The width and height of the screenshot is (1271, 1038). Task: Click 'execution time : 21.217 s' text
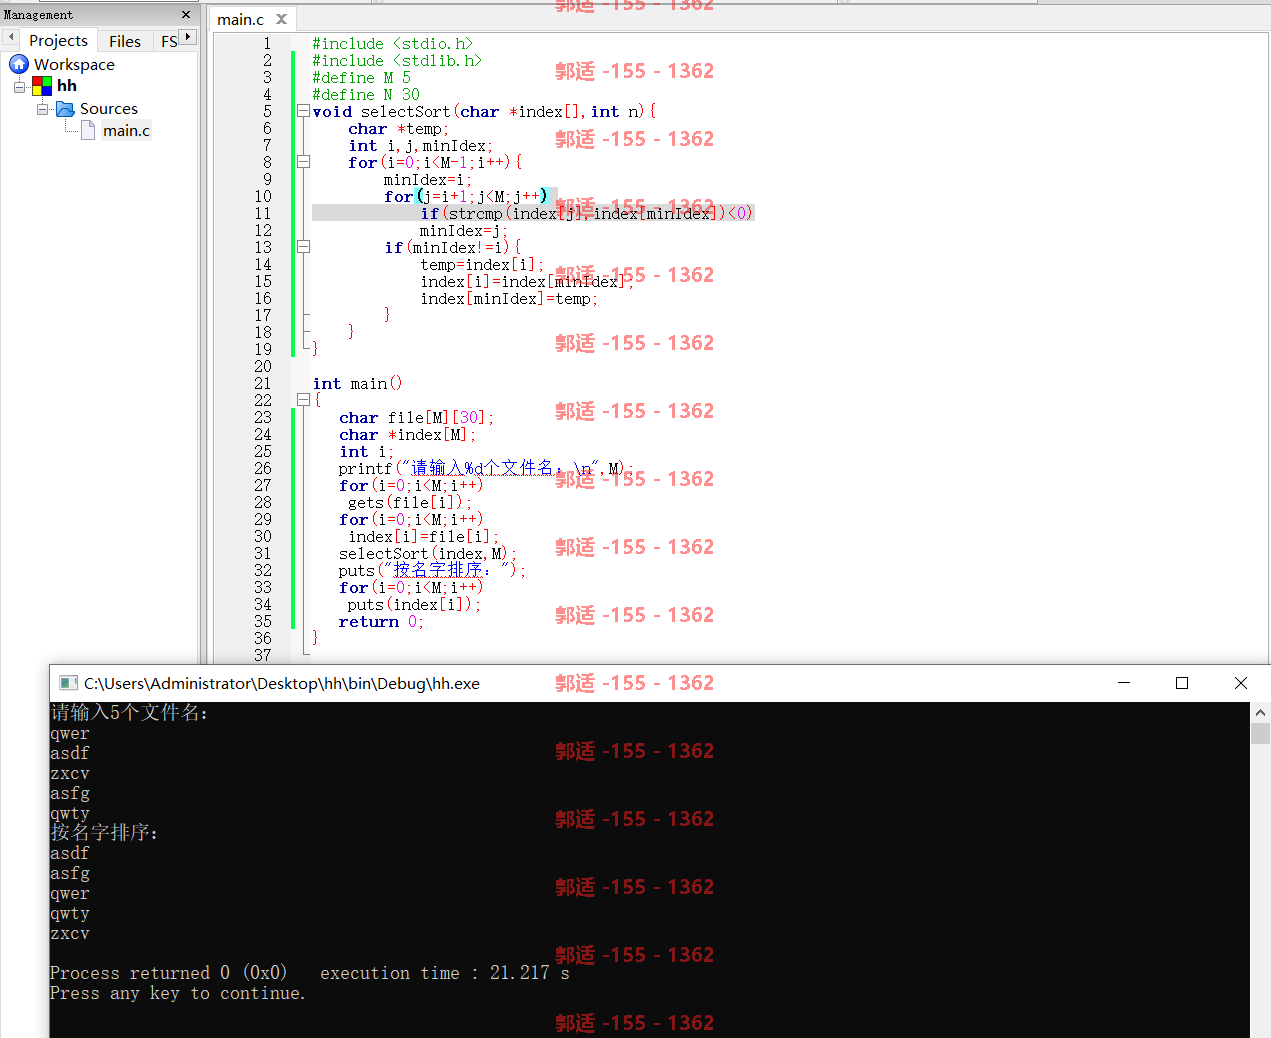tap(445, 973)
